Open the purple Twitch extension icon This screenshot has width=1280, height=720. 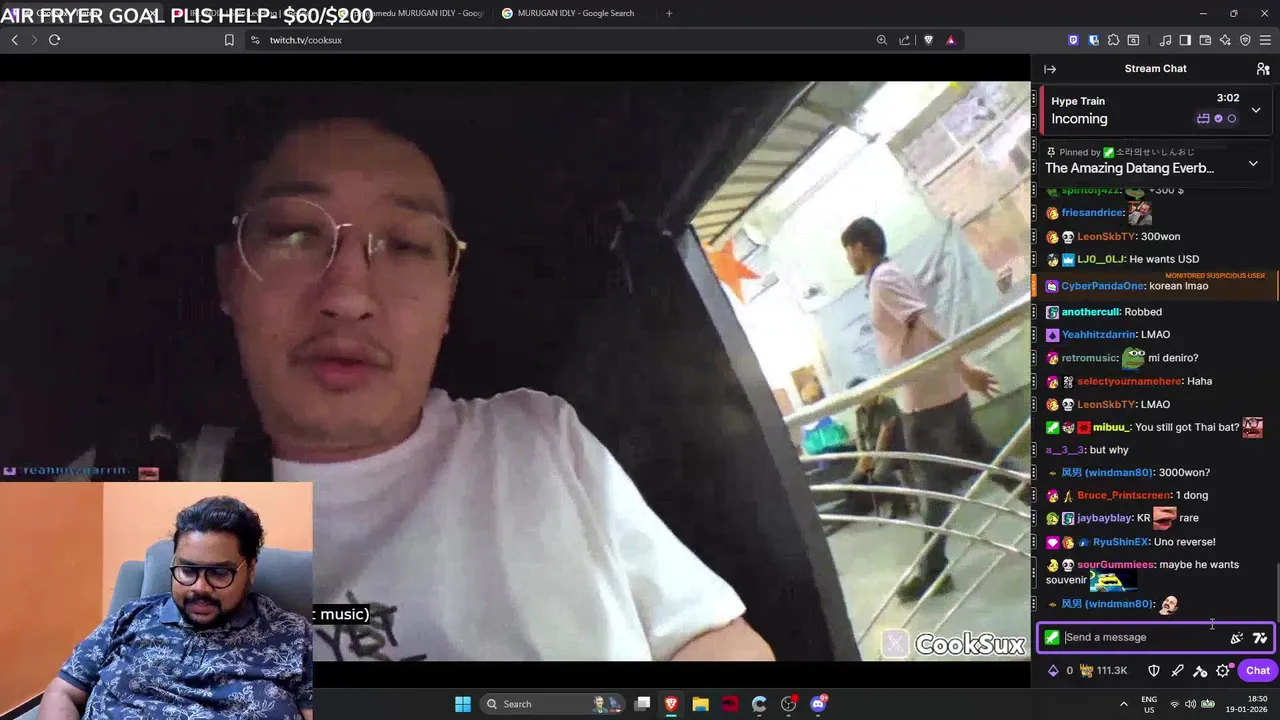(x=1073, y=40)
